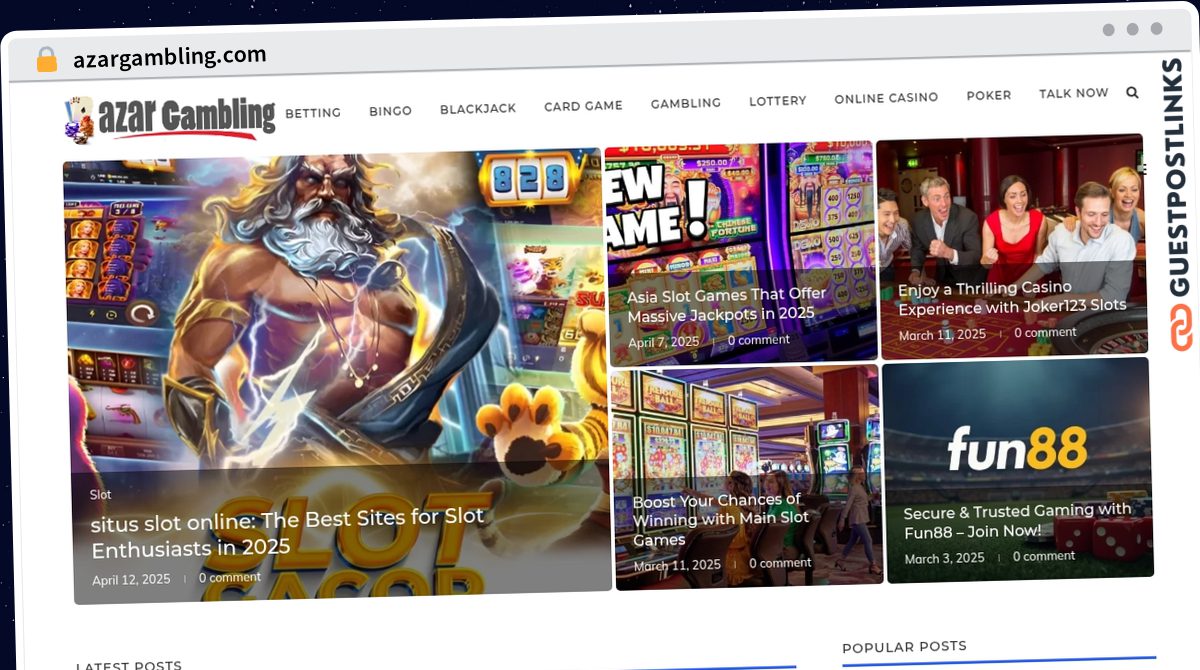Click the Popular Posts heading
The image size is (1200, 670).
coord(904,647)
